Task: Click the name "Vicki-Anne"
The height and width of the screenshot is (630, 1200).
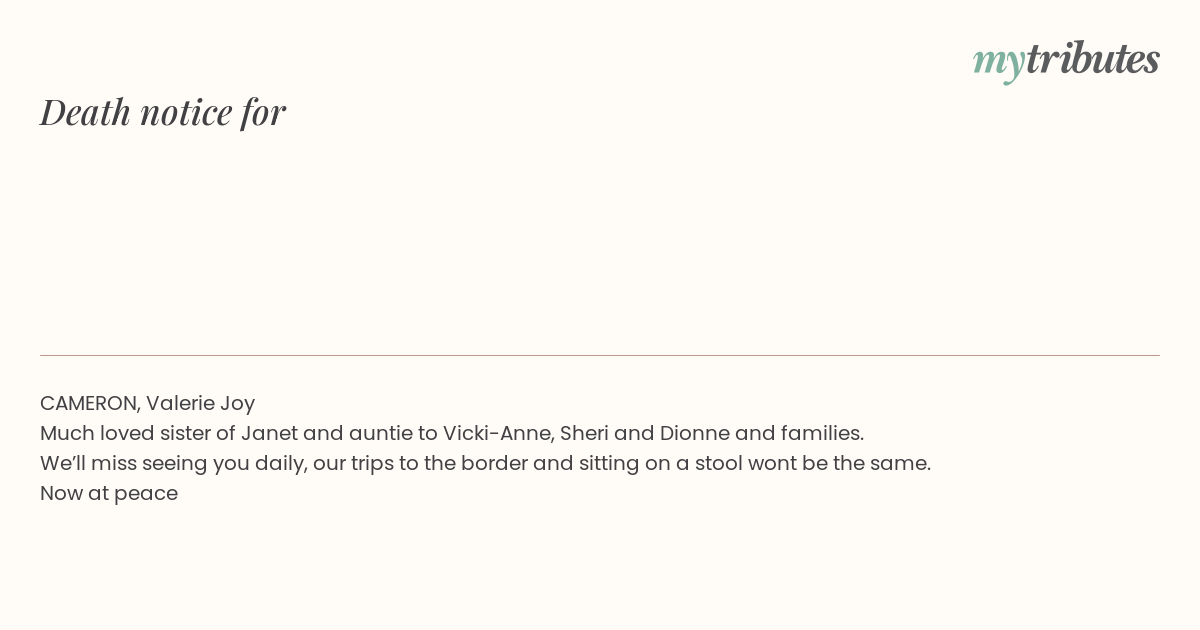Action: pos(498,433)
